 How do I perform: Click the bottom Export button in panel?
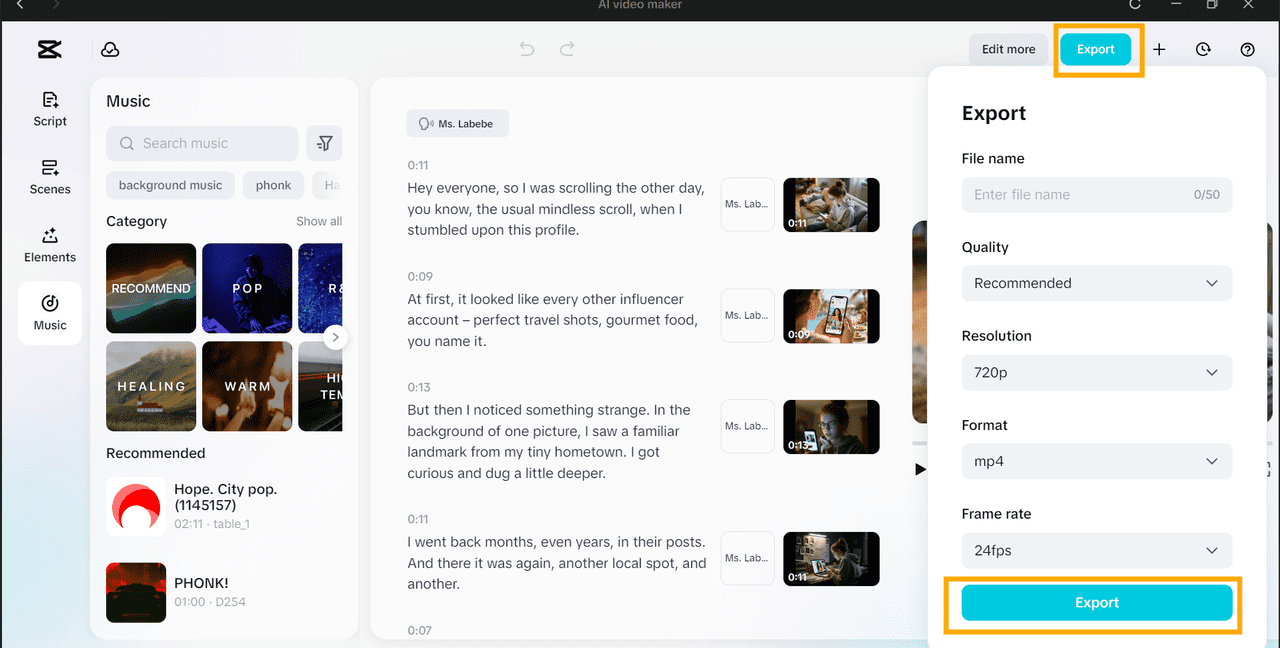coord(1096,603)
